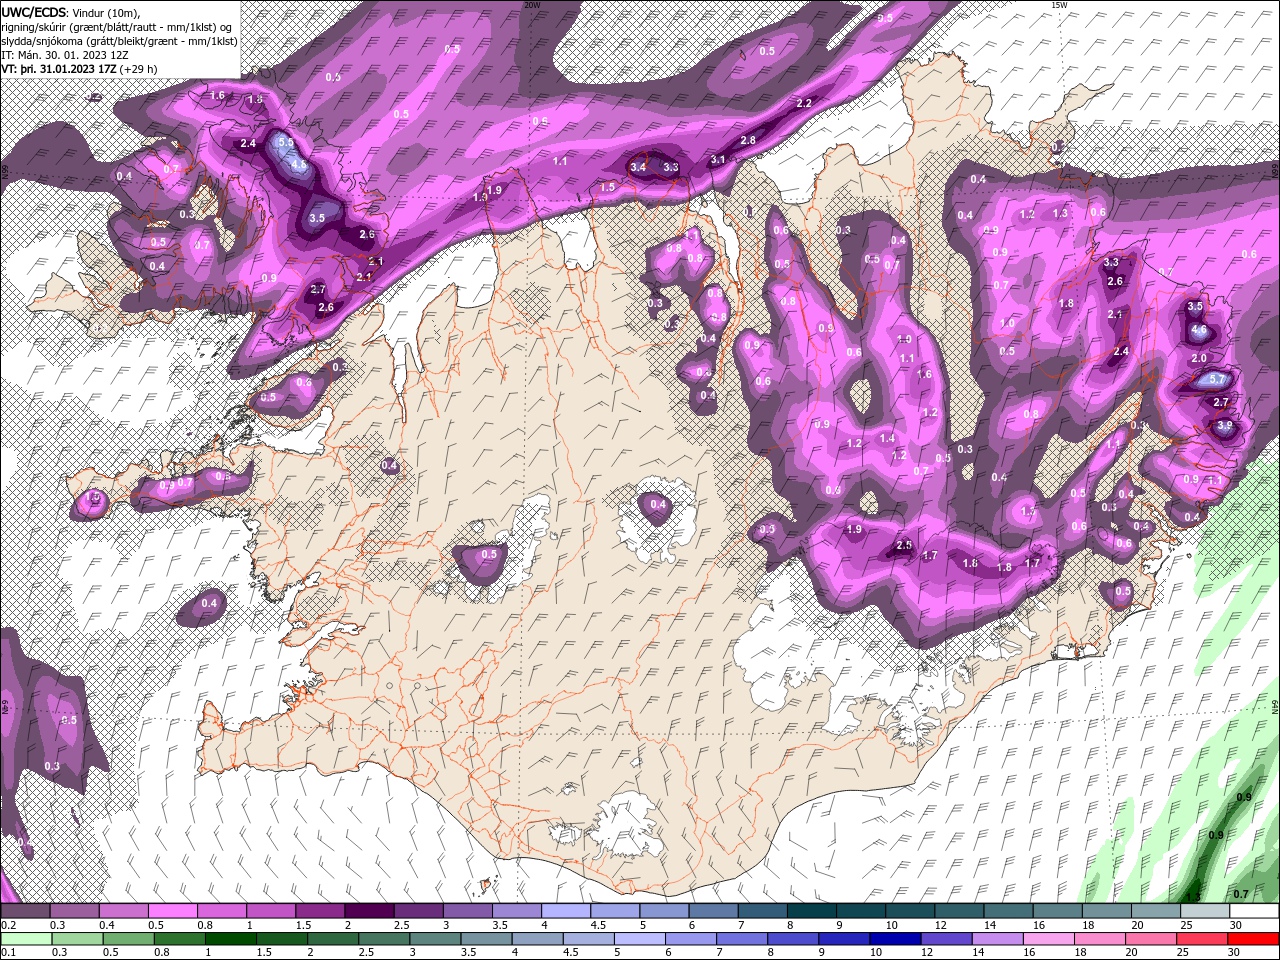Screen dimensions: 1280x960
Task: Click lower legend swatch between 1 and 1.5
Action: point(231,939)
